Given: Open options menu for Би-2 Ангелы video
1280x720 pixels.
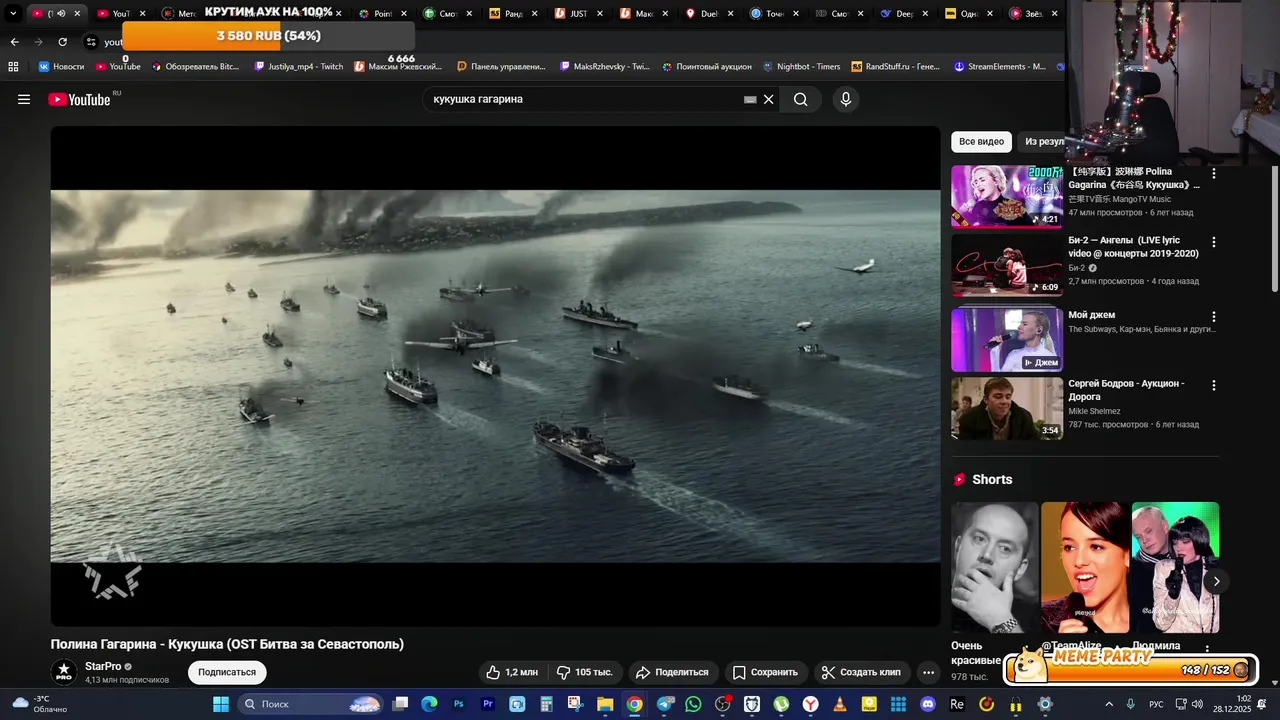Looking at the screenshot, I should [1214, 242].
